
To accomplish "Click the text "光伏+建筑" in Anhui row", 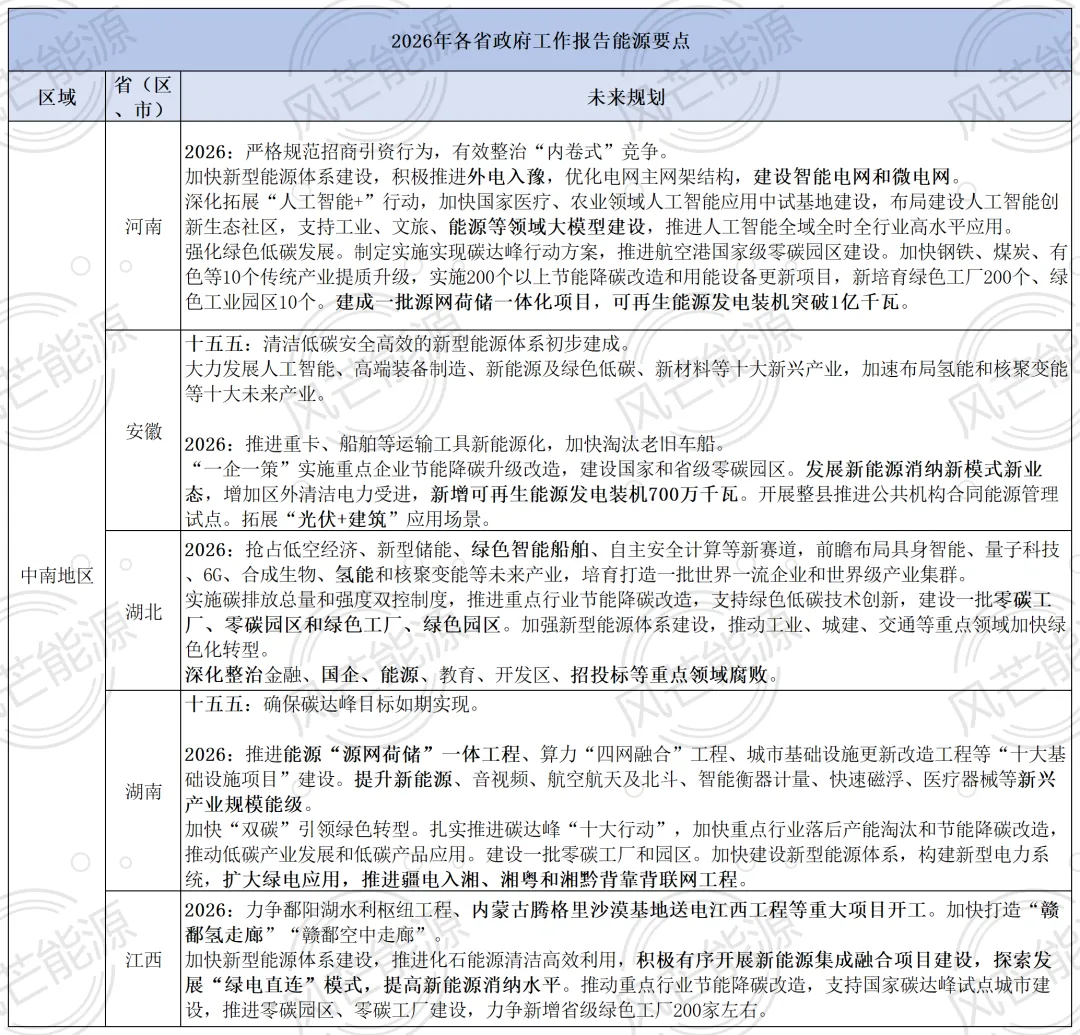I will 343,519.
